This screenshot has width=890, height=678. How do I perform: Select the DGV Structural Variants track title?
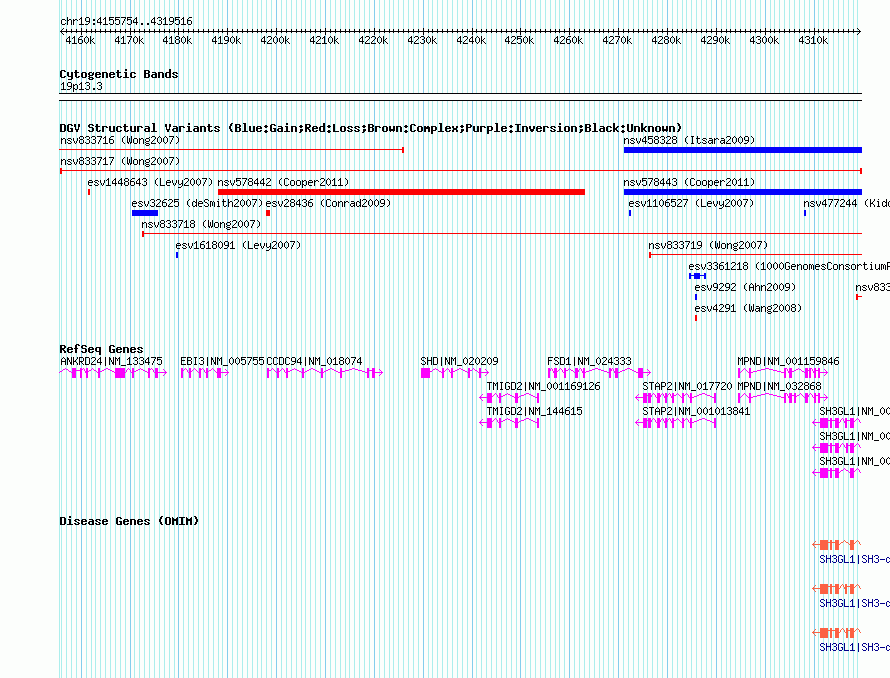[371, 128]
